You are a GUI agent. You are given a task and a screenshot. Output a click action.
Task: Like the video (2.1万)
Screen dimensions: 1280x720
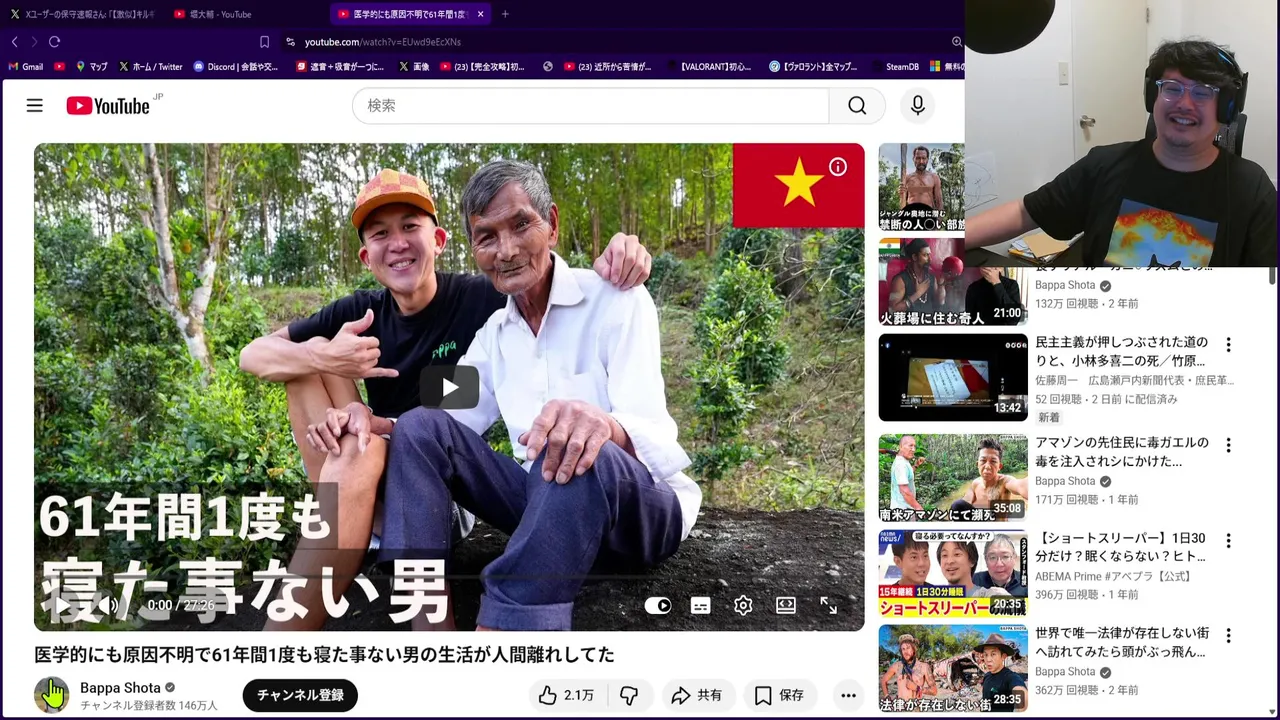(566, 695)
